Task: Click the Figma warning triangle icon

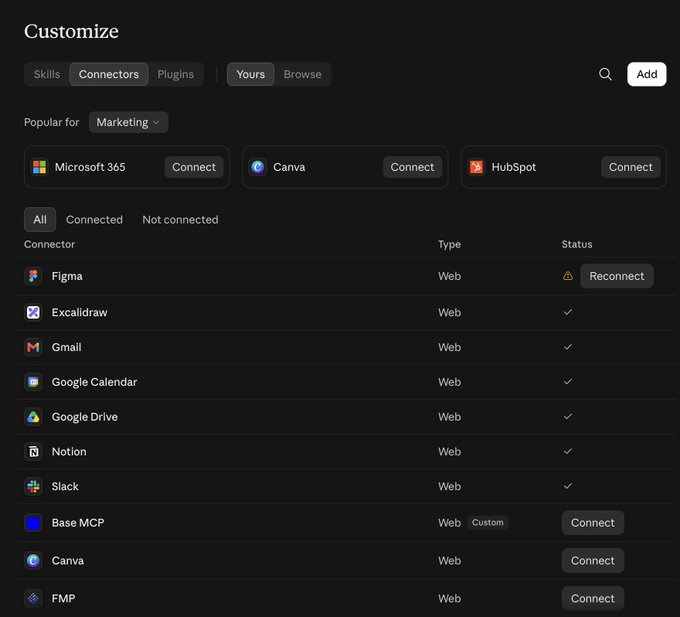Action: (x=568, y=276)
